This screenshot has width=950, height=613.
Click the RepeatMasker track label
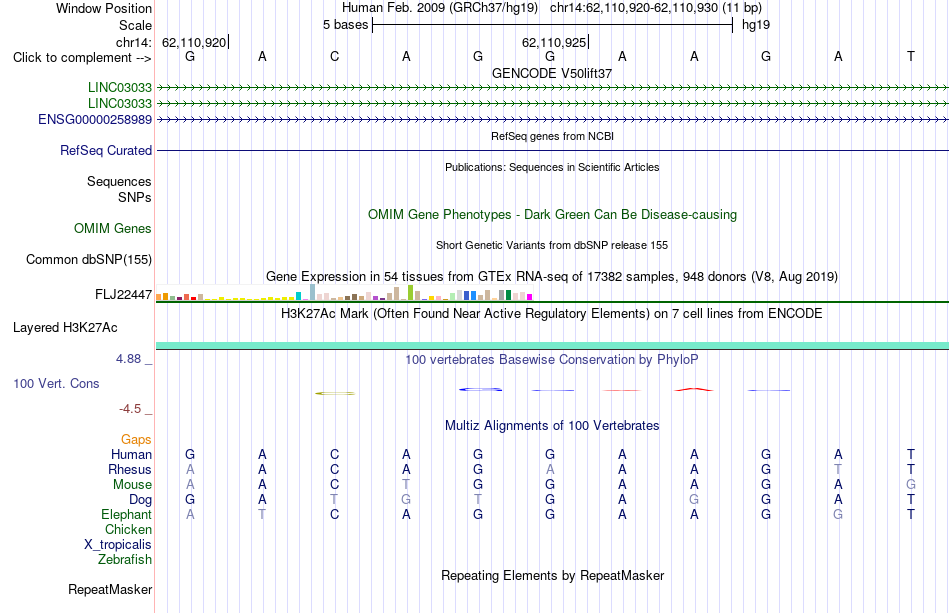(110, 589)
